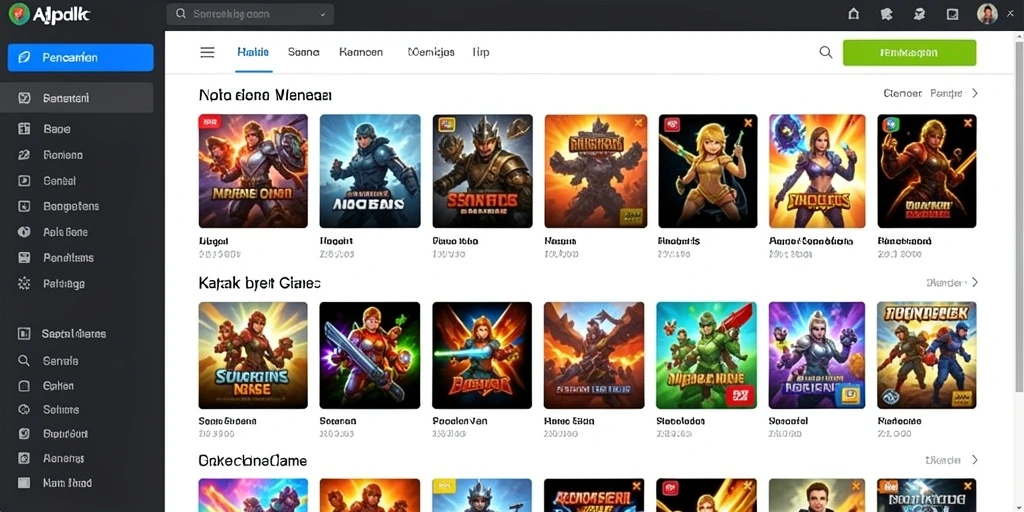The width and height of the screenshot is (1024, 512).
Task: Click the Pathiage sidebar label
Action: click(x=64, y=283)
